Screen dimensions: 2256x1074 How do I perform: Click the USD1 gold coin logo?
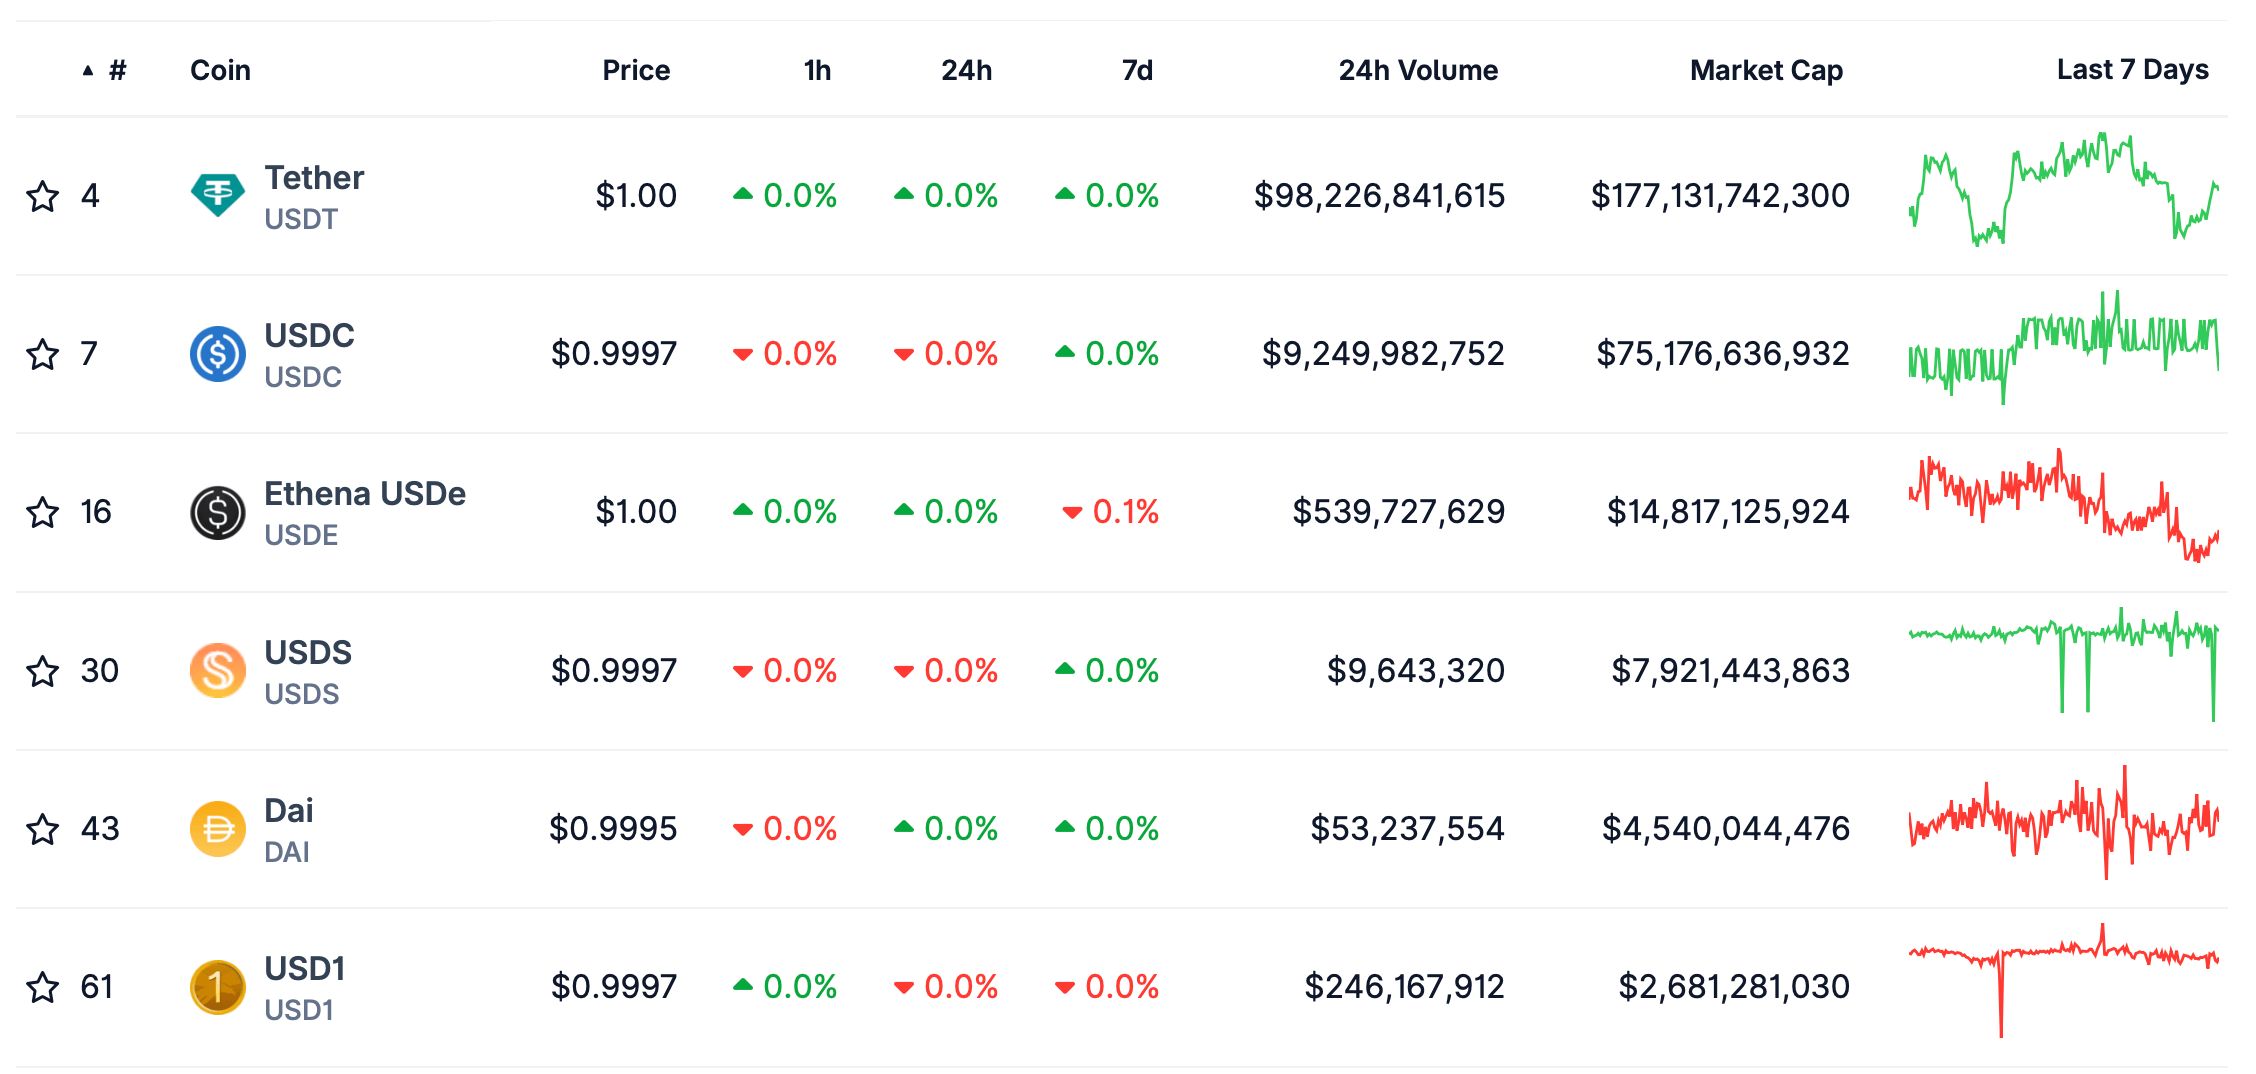218,987
